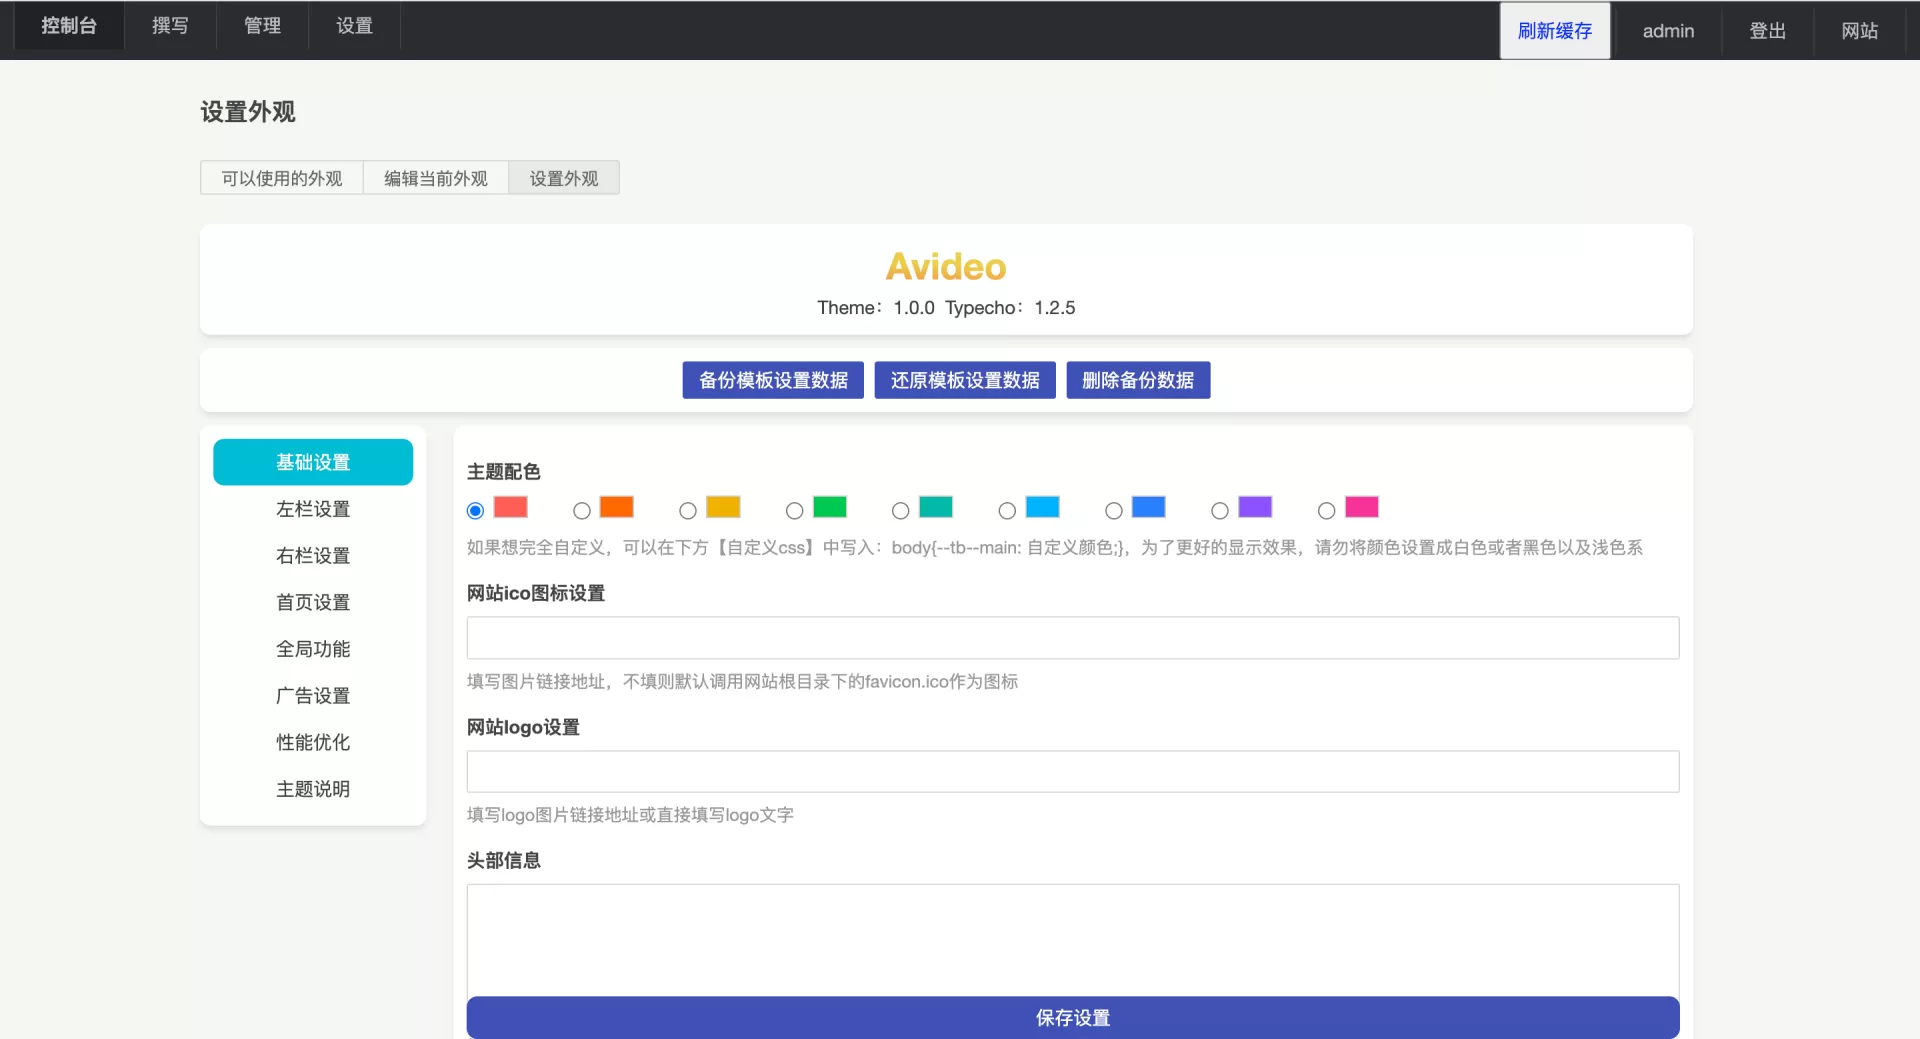Click the 刷新缓存 button

[1554, 31]
